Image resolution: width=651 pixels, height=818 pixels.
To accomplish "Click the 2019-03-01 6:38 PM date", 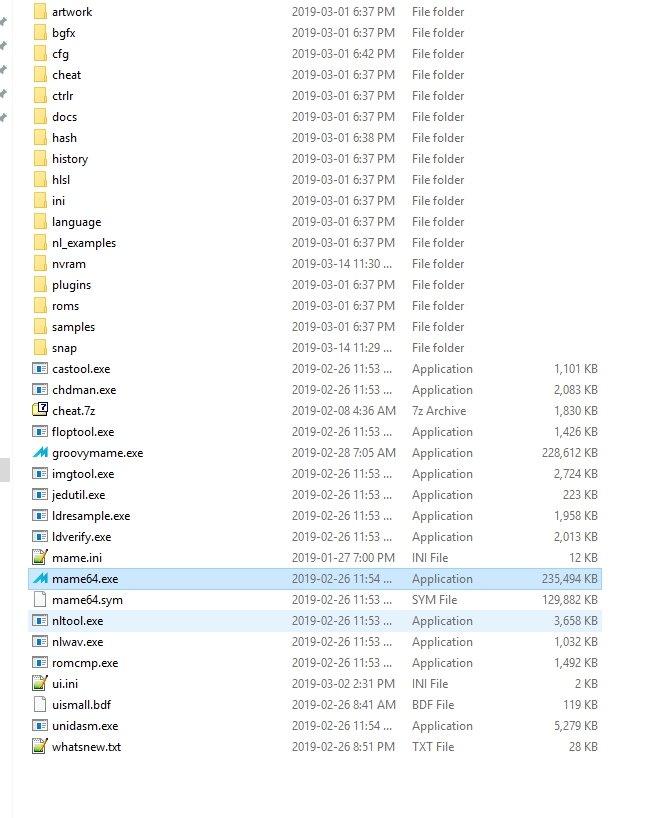I will [x=343, y=138].
